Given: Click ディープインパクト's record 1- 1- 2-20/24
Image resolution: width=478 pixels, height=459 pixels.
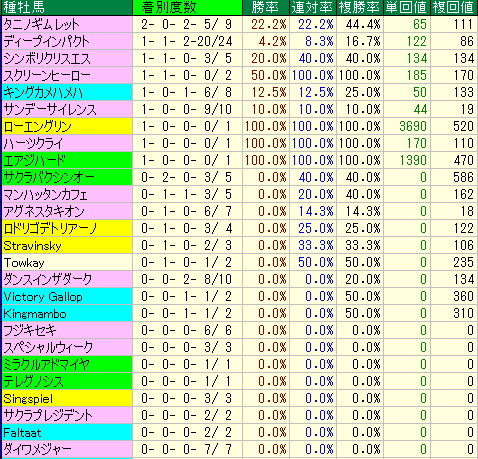Looking at the screenshot, I should (x=187, y=41).
